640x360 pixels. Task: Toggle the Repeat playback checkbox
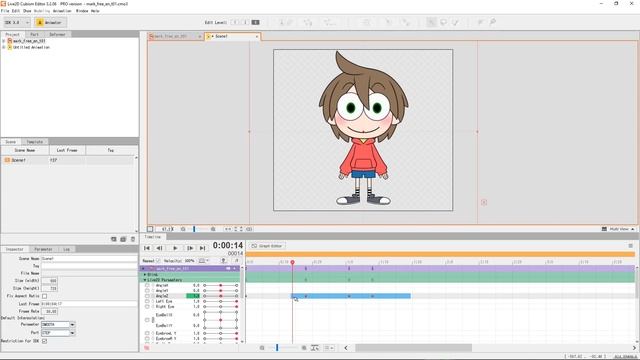click(158, 260)
